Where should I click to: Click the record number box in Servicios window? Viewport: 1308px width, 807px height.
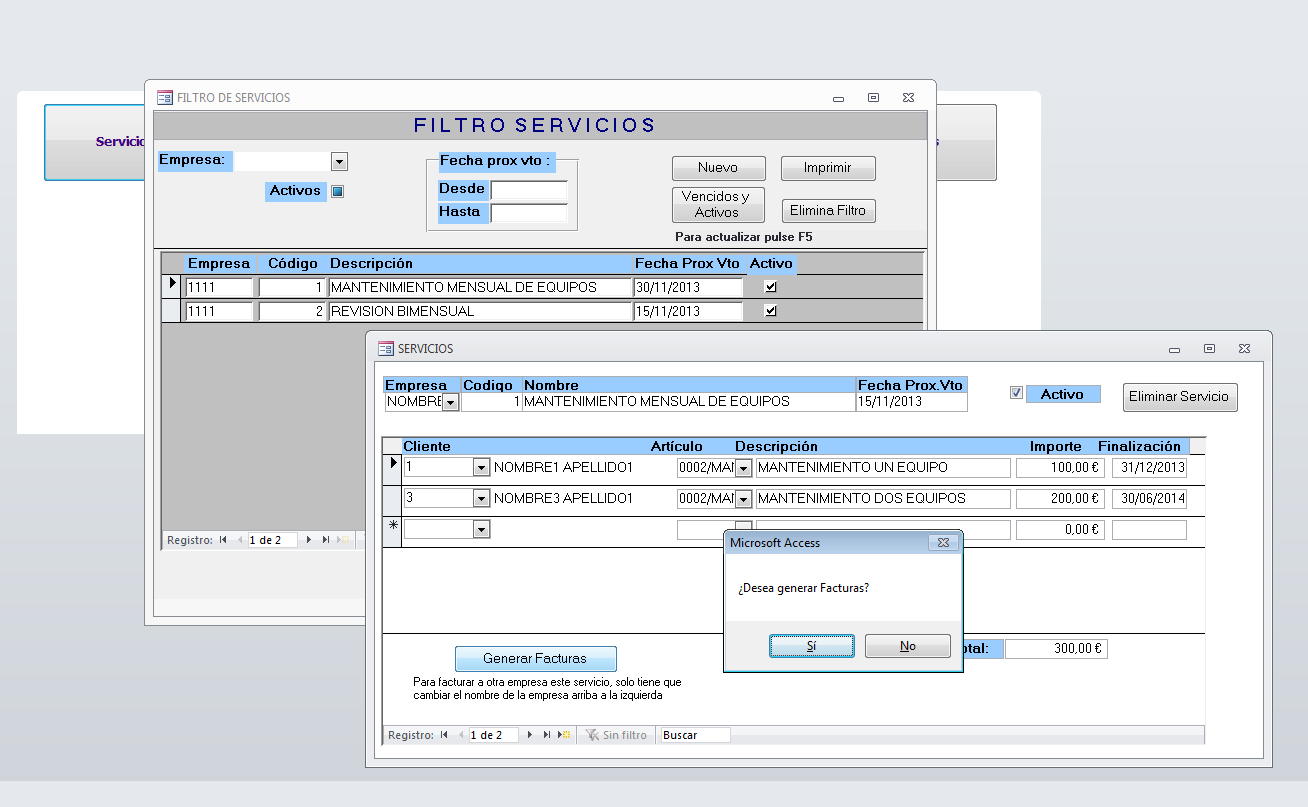coord(494,735)
